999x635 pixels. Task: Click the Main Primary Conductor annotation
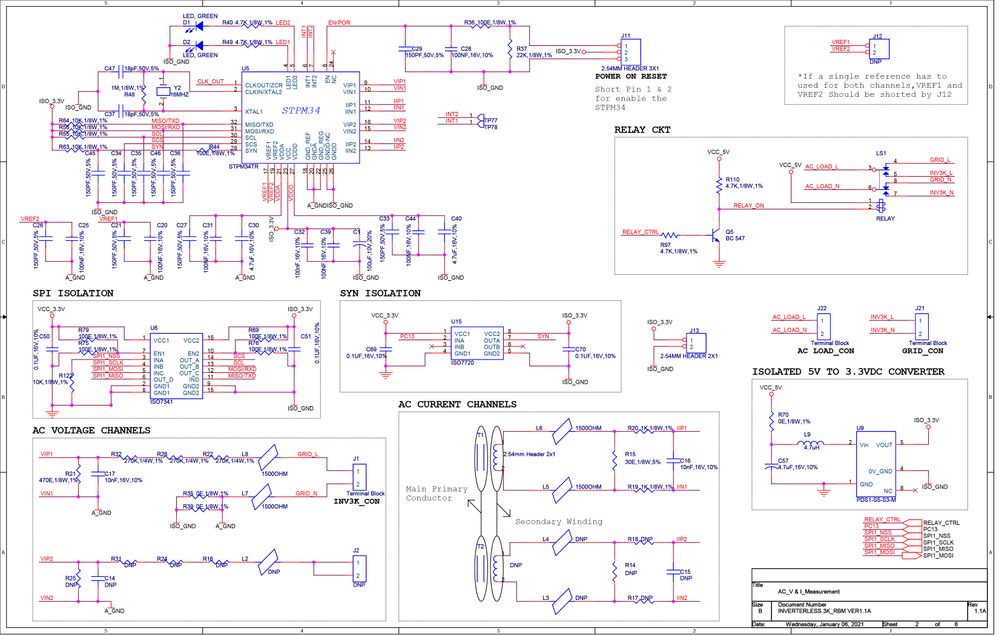click(436, 494)
